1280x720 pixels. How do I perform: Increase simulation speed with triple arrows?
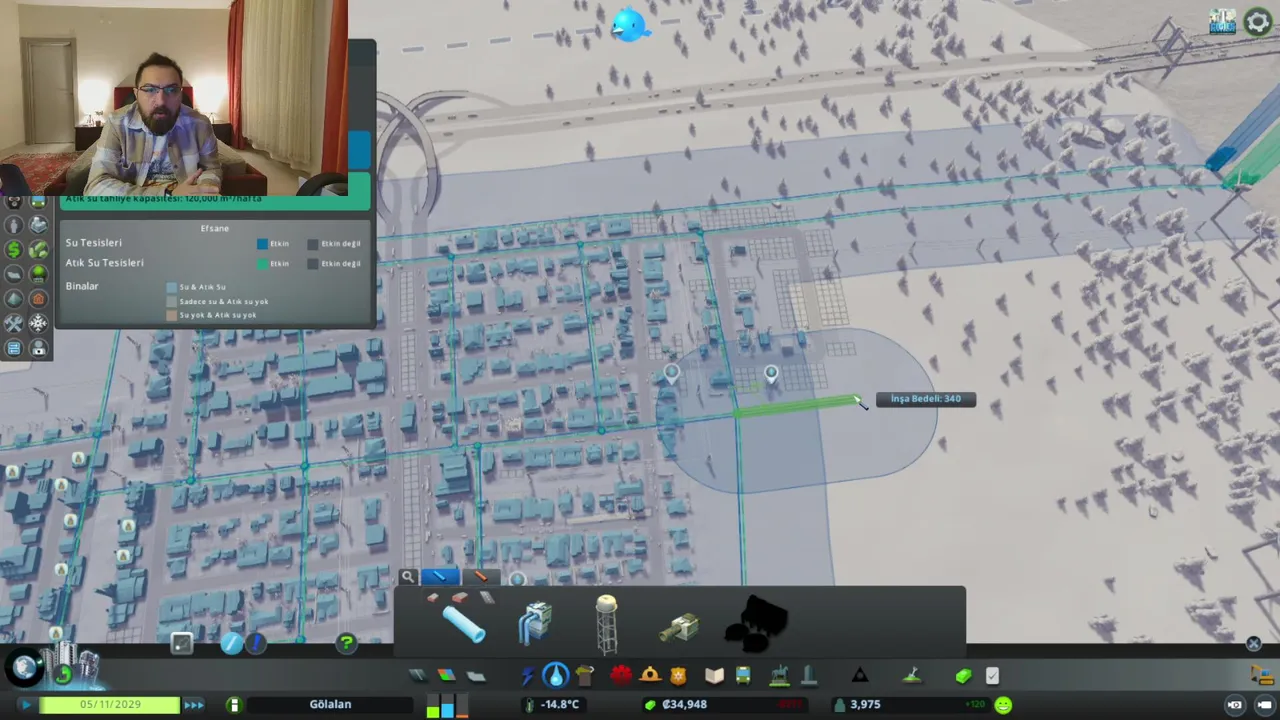click(x=194, y=705)
